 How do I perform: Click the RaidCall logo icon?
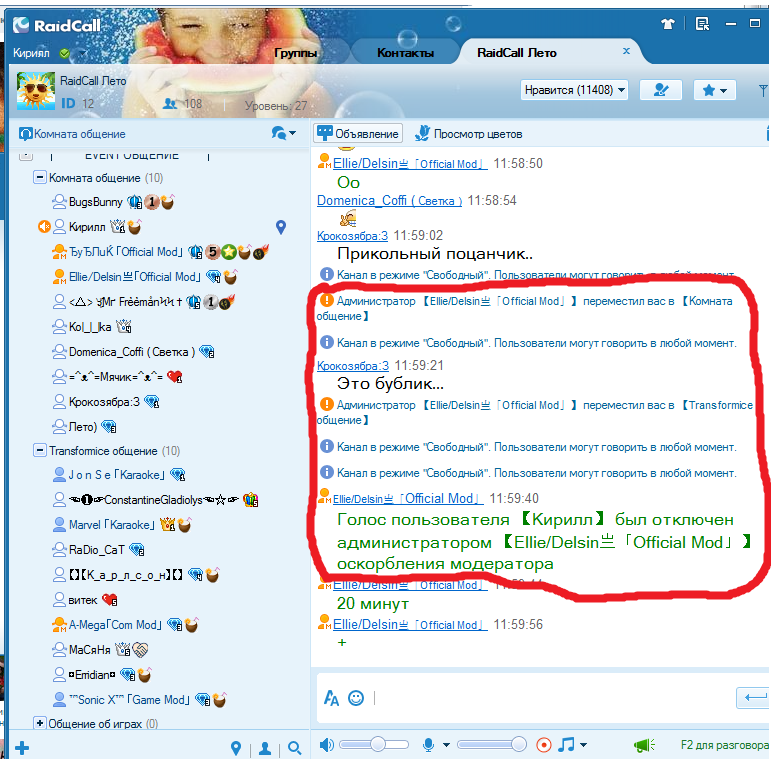21,25
